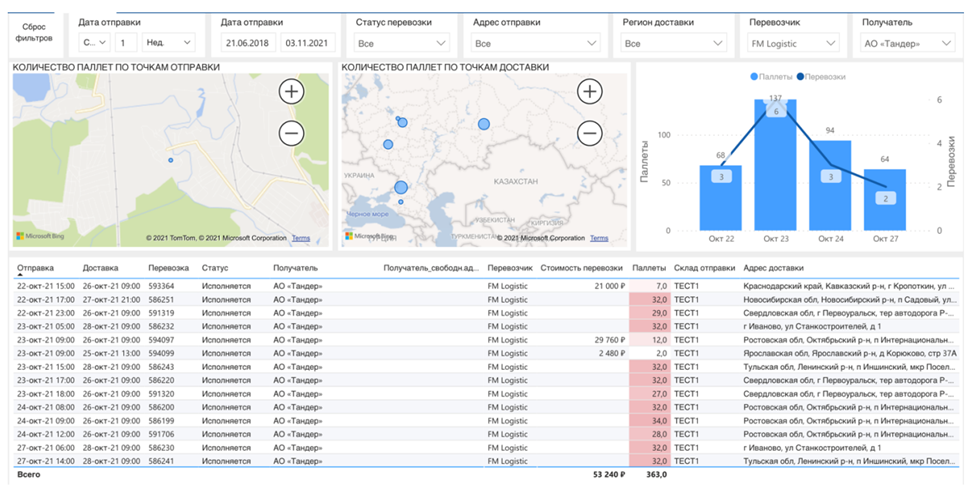Image resolution: width=974 pixels, height=490 pixels.
Task: Edit end date 03.11.2021 field
Action: pos(307,43)
